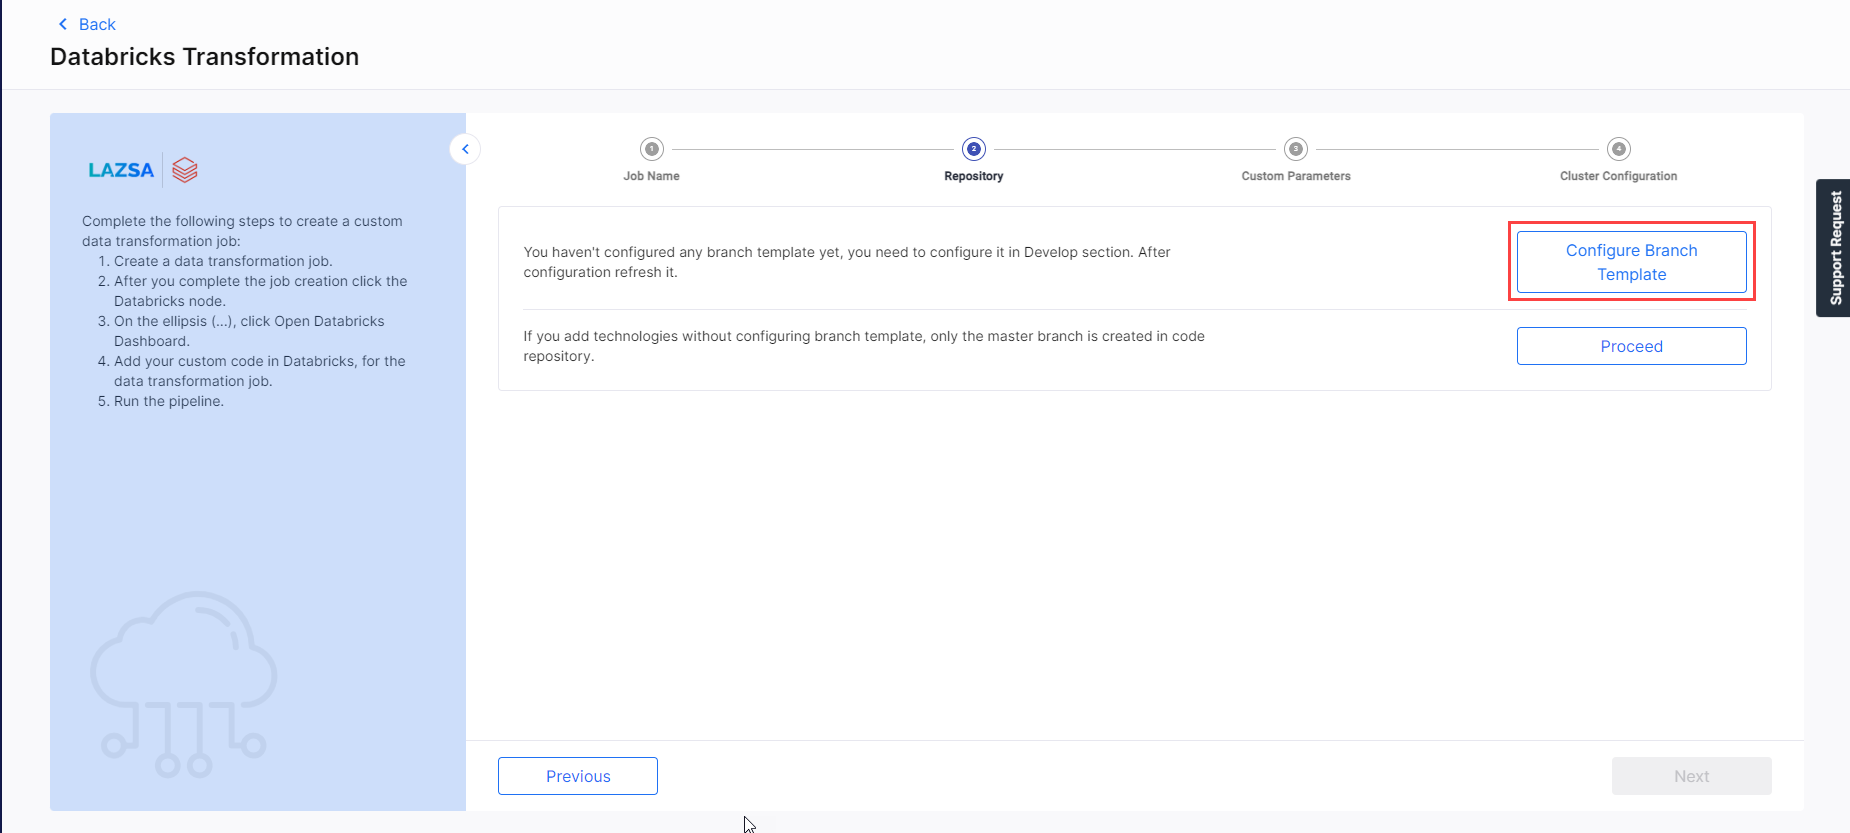Go to Previous step
The image size is (1850, 833).
(x=578, y=776)
